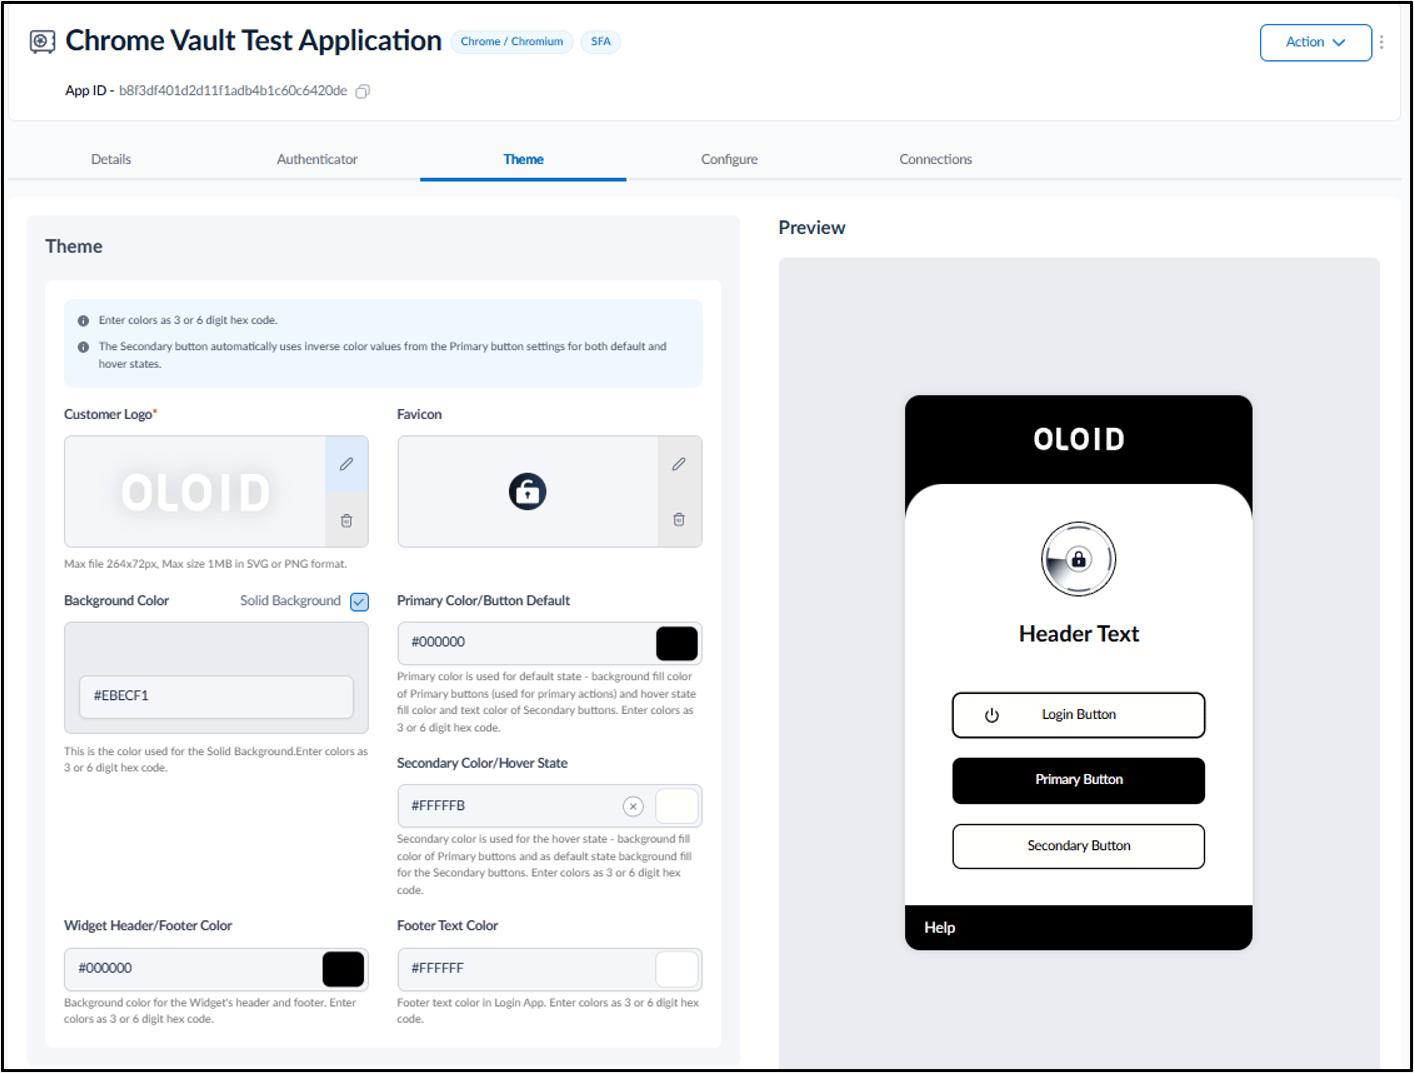Viewport: 1414px width, 1073px height.
Task: Edit the Favicon with pencil icon
Action: tap(679, 464)
